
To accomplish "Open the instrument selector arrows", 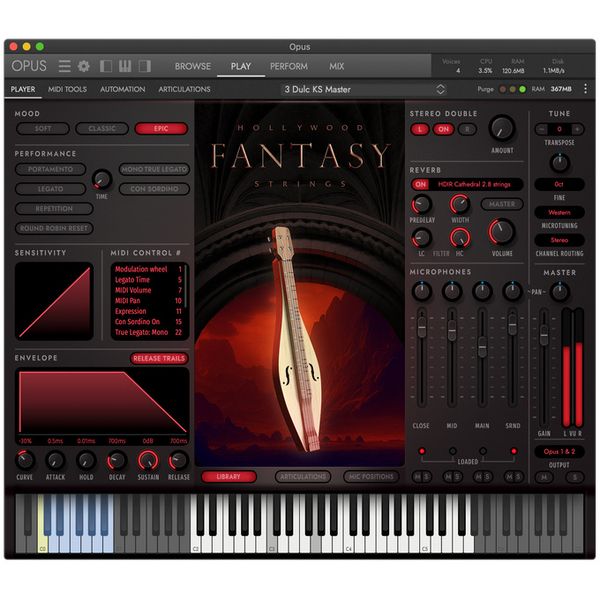I will (440, 90).
